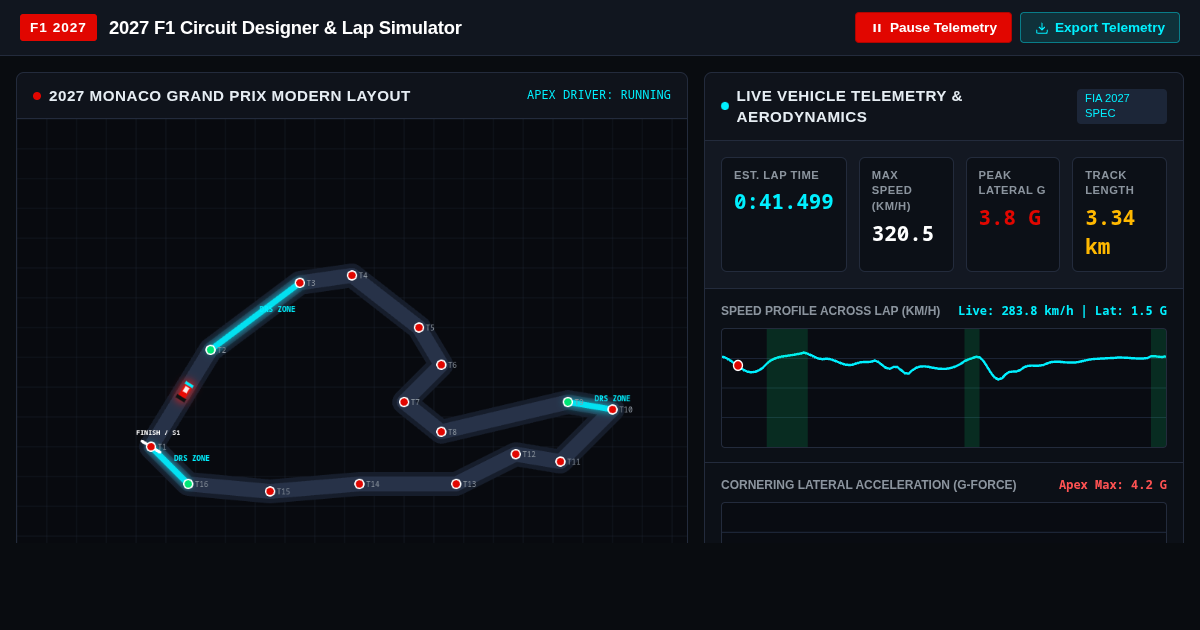Select turn node T7
The width and height of the screenshot is (1200, 630).
tap(404, 402)
